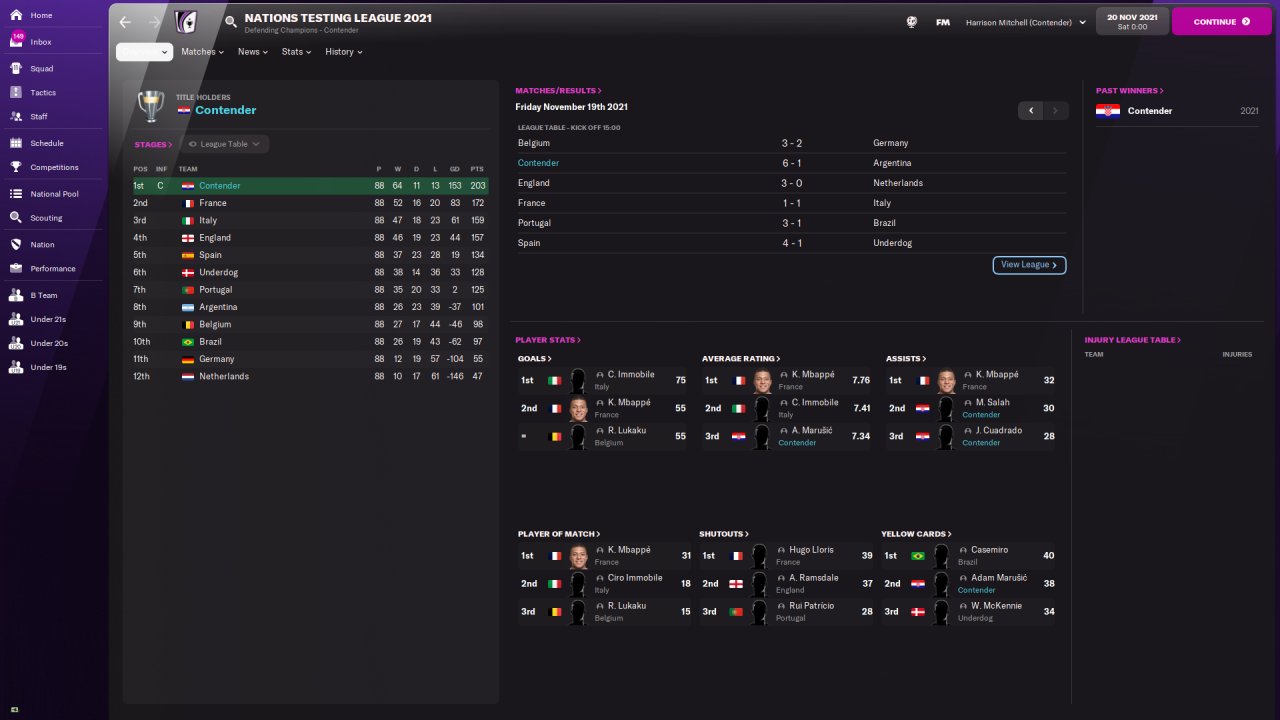The height and width of the screenshot is (720, 1280).
Task: Select Contender row in league table
Action: point(310,186)
